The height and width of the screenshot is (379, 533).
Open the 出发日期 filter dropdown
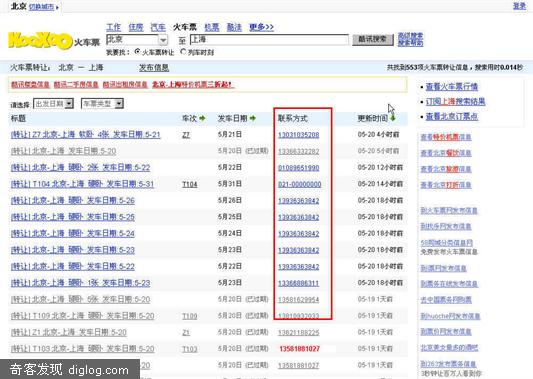[x=54, y=104]
